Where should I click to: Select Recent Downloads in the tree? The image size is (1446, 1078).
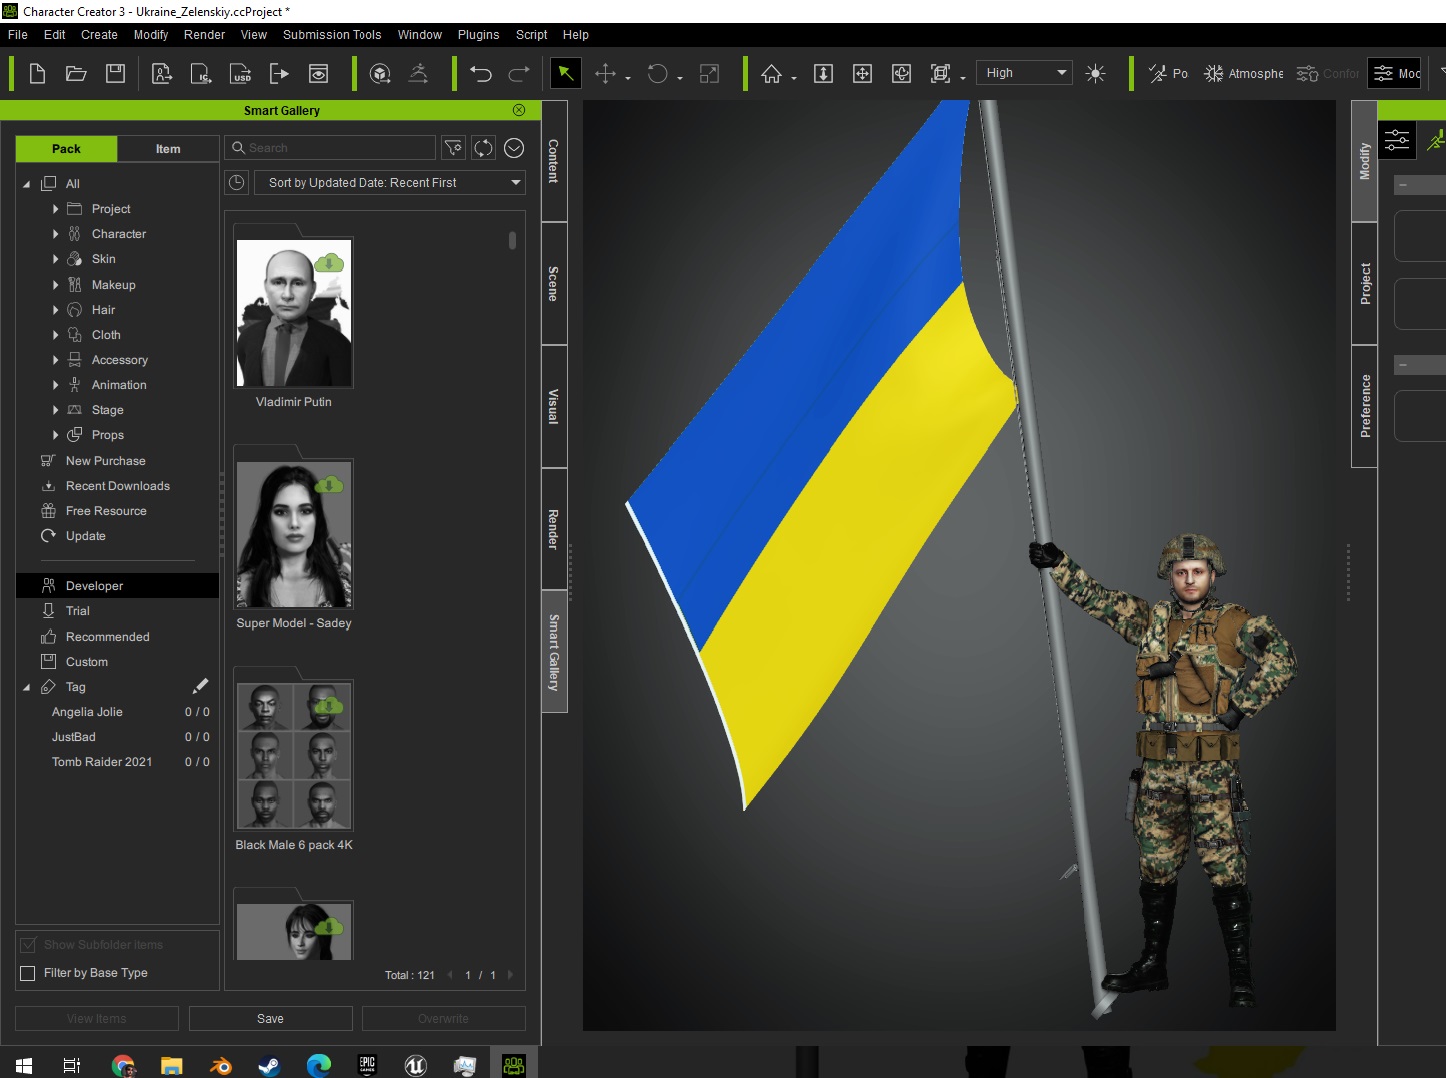pos(117,486)
